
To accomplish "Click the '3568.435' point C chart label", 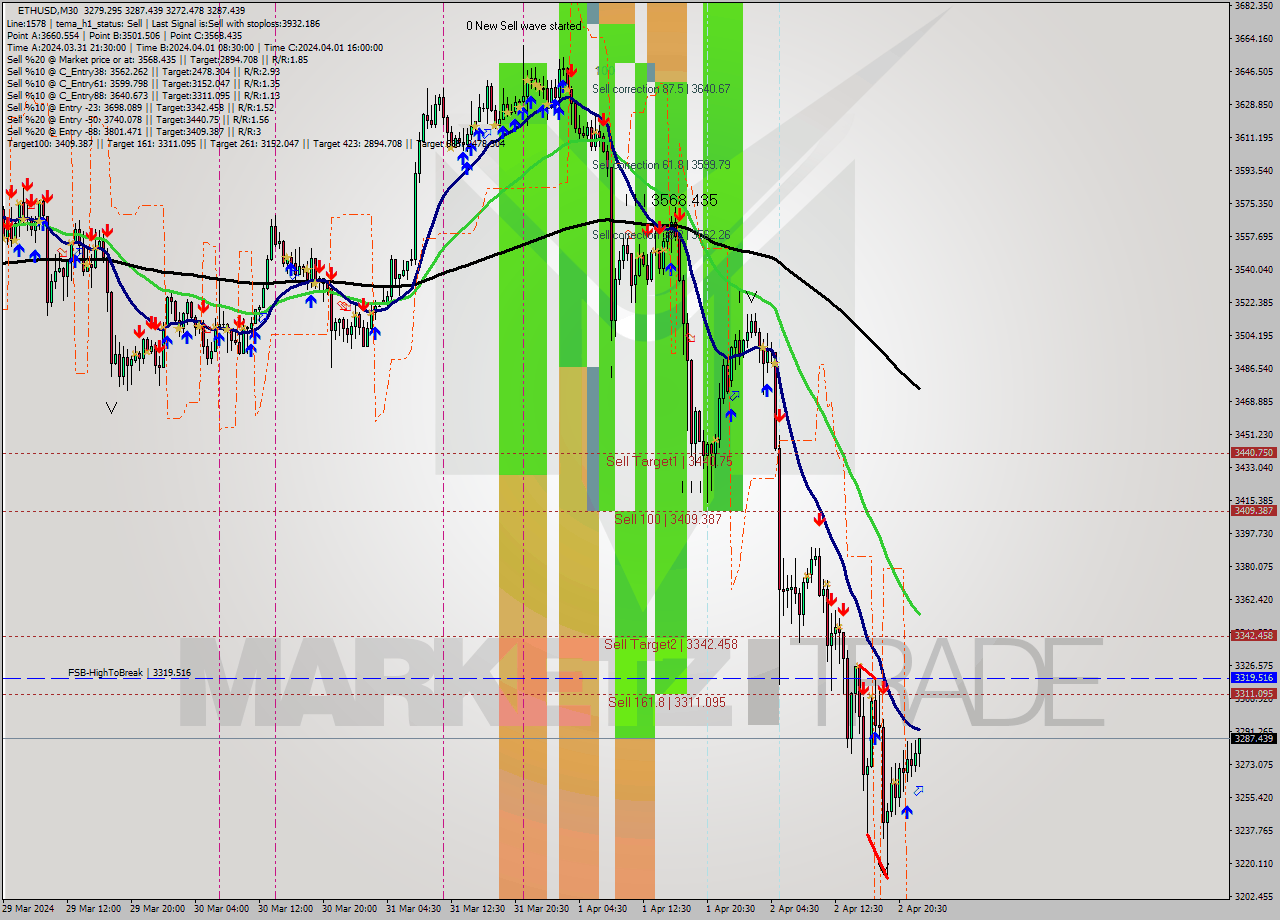I will pyautogui.click(x=684, y=201).
